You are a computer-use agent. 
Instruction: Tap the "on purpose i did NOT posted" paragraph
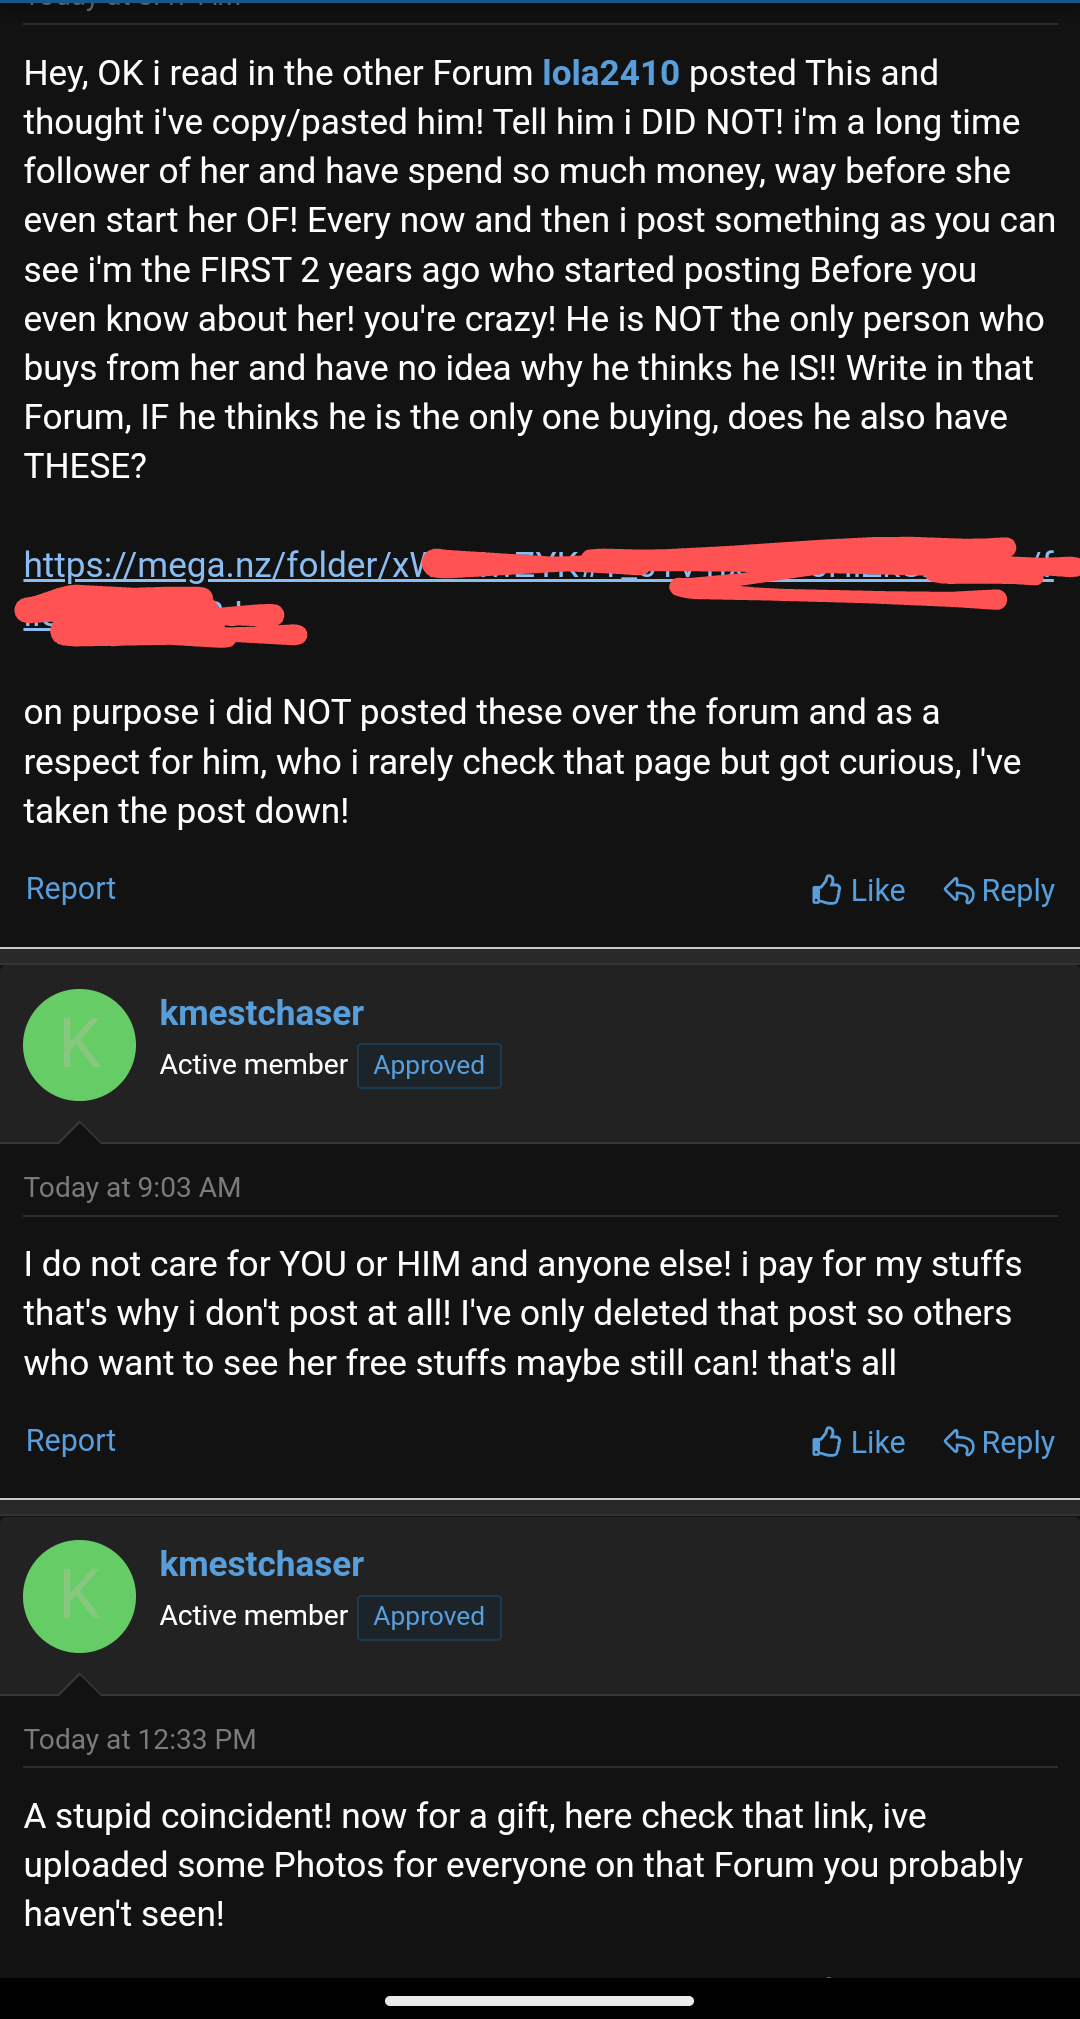coord(520,761)
